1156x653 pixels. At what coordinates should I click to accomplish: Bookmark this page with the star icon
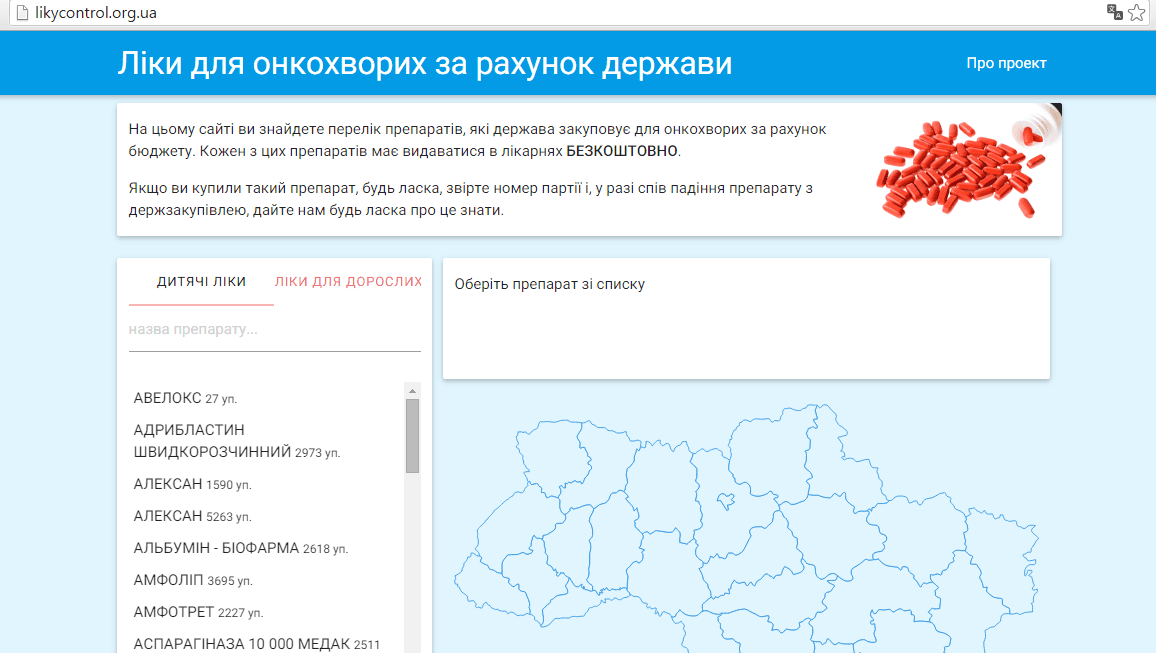click(x=1137, y=13)
